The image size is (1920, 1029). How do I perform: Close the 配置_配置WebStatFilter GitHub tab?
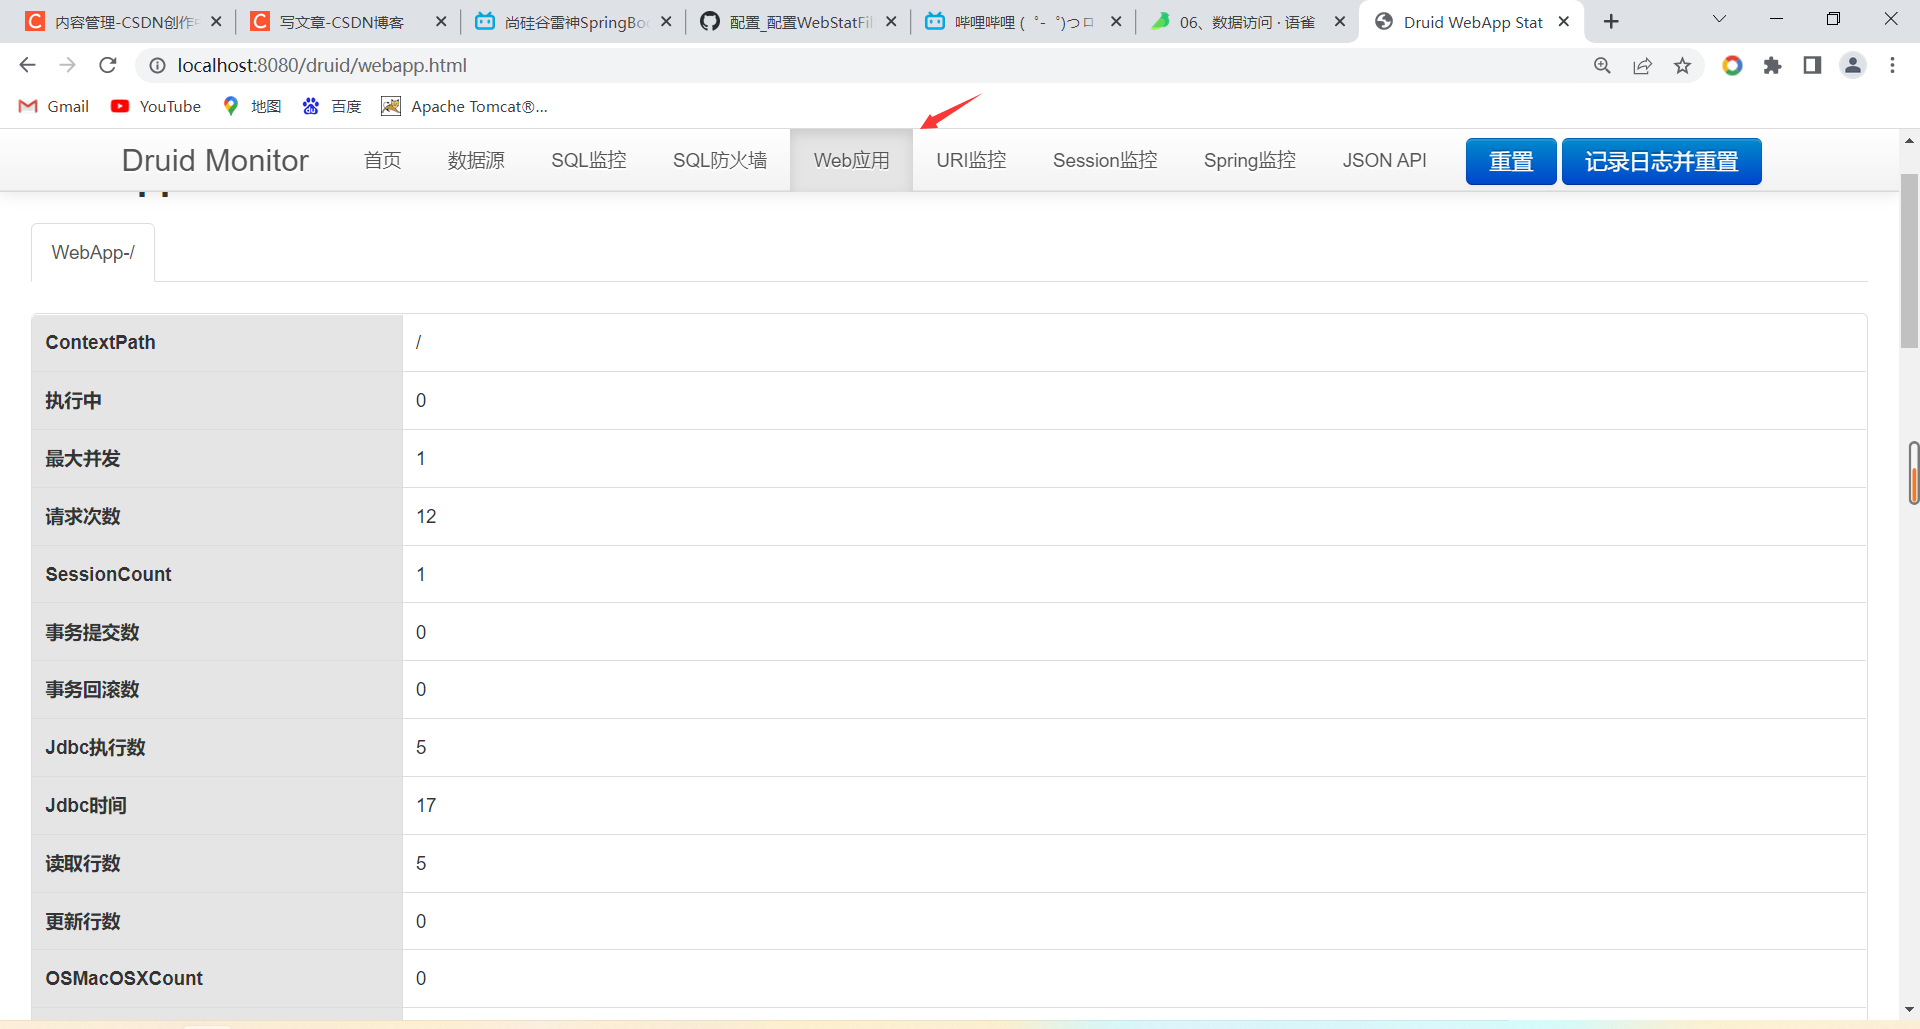click(891, 21)
